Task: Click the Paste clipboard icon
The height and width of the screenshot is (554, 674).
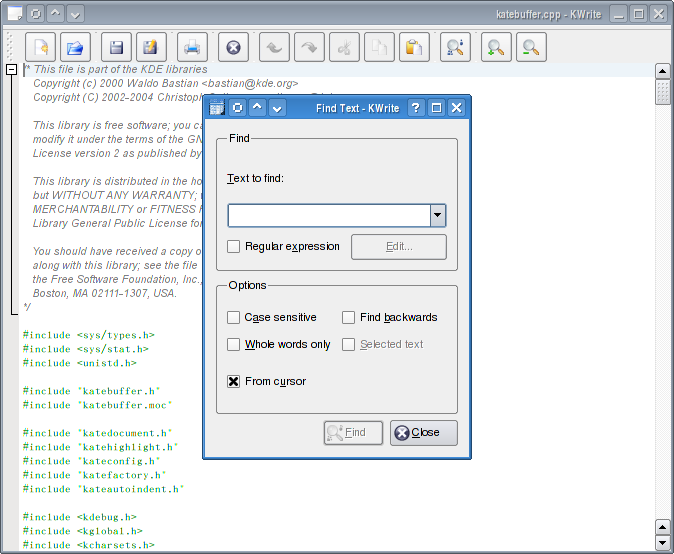Action: [x=414, y=47]
